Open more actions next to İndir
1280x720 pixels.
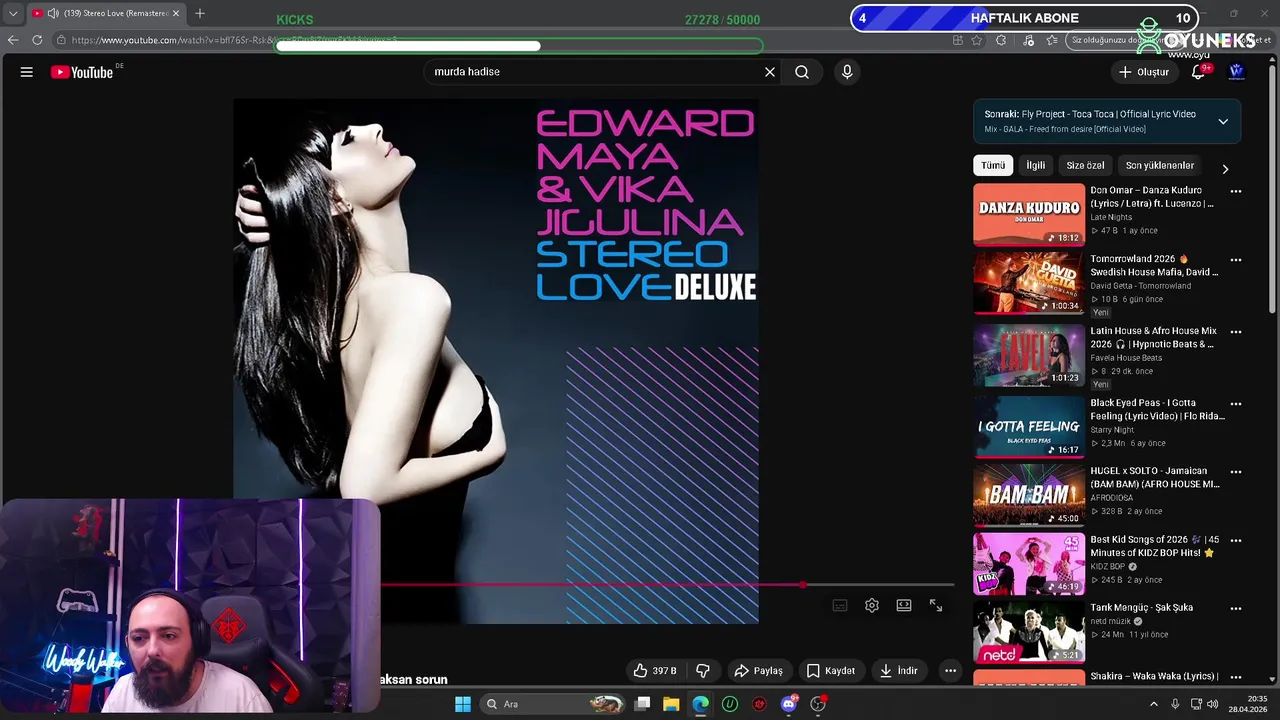coord(951,671)
